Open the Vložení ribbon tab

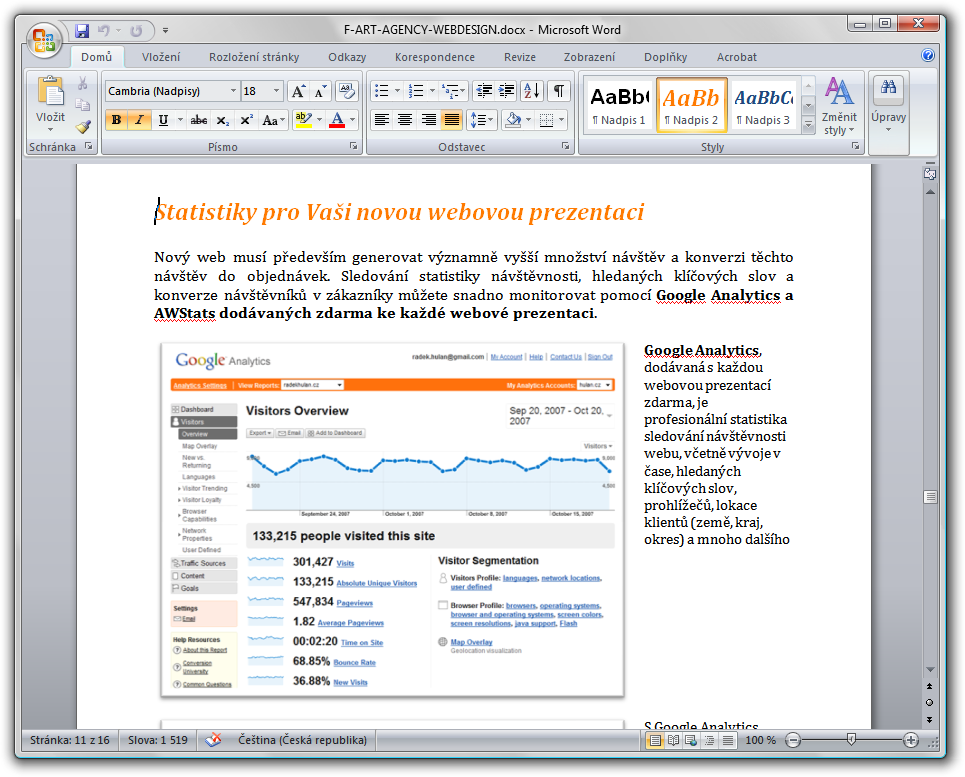pos(161,57)
